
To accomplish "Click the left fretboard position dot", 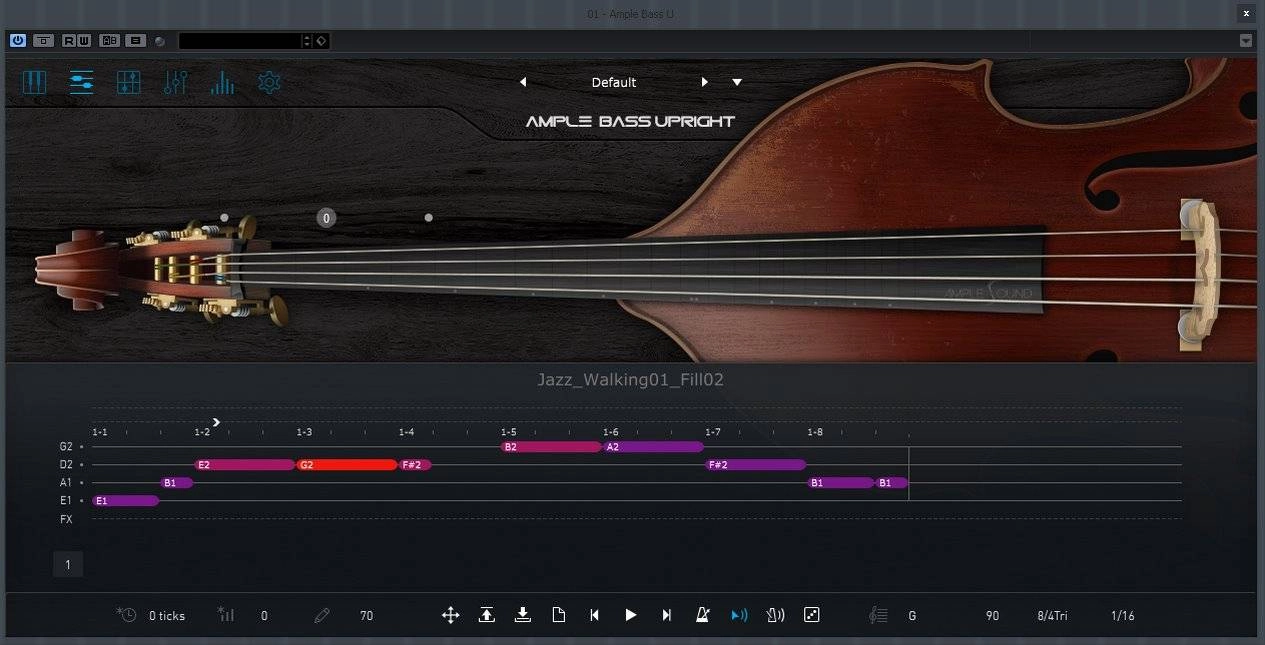I will 224,217.
